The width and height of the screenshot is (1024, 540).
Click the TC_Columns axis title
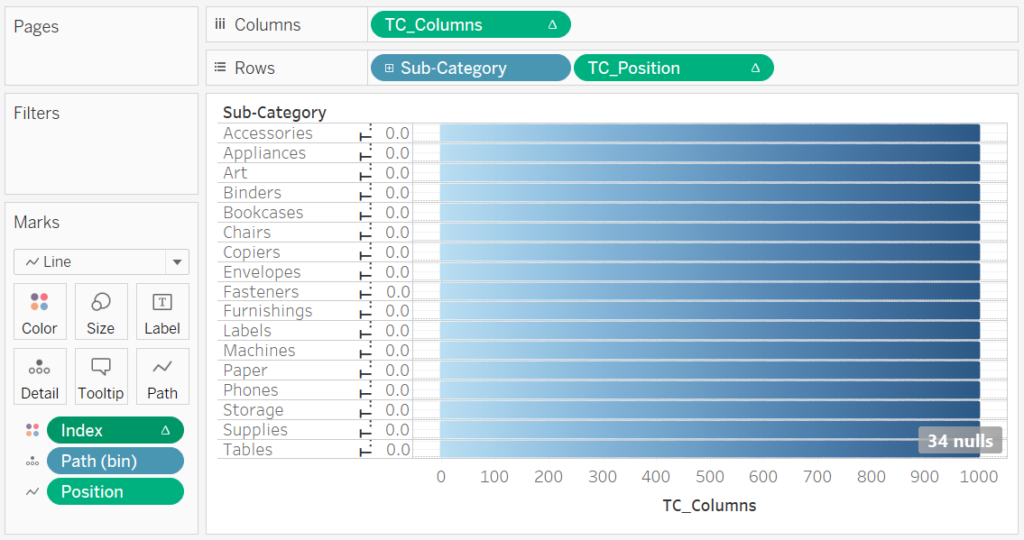[709, 505]
